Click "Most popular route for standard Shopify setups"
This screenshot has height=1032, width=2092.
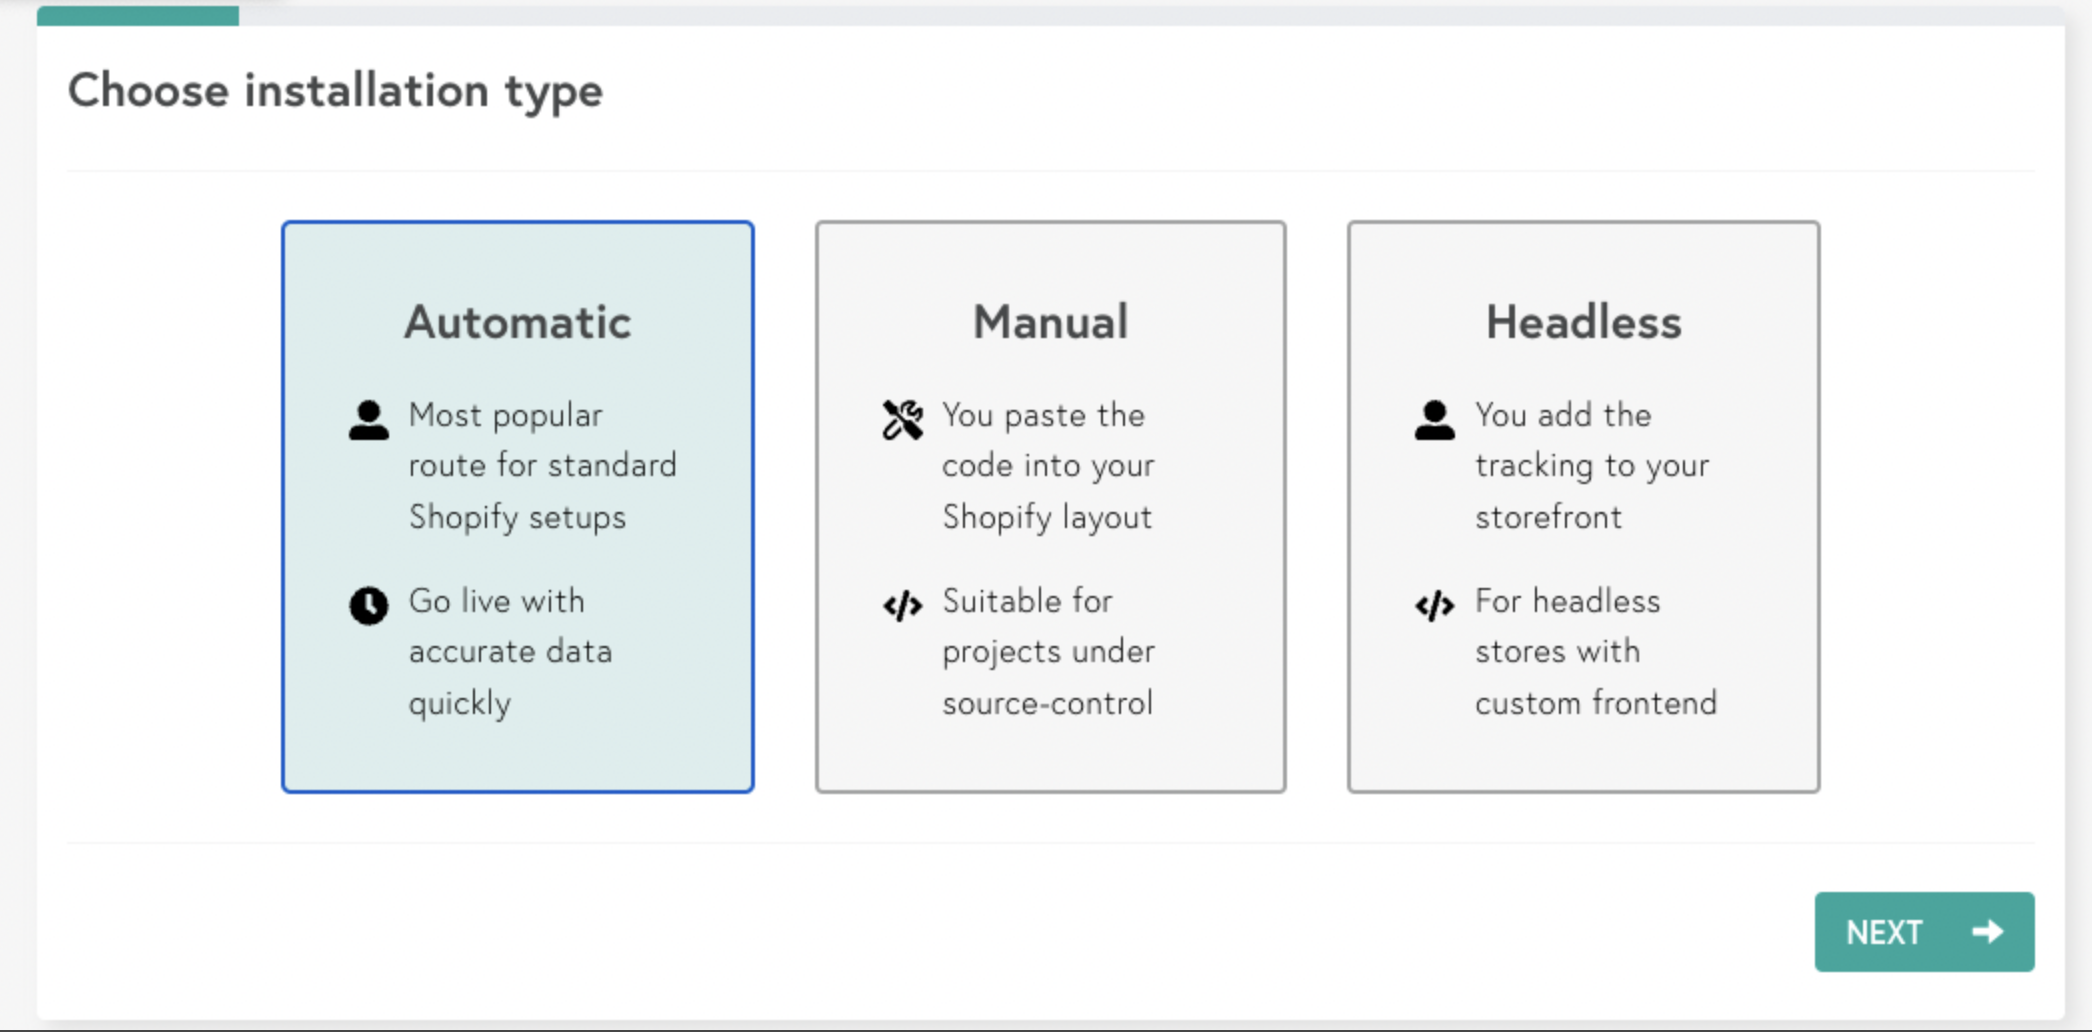coord(542,466)
